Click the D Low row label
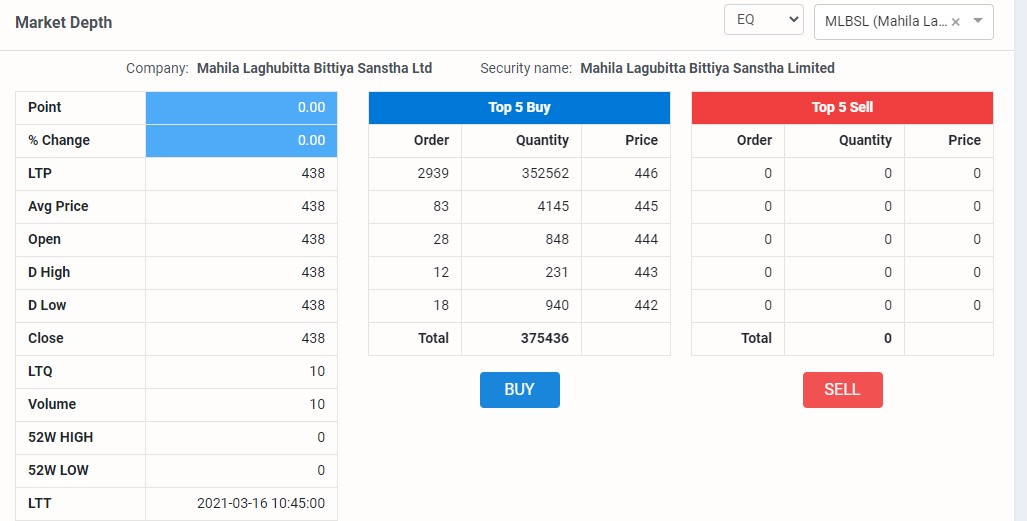 47,305
